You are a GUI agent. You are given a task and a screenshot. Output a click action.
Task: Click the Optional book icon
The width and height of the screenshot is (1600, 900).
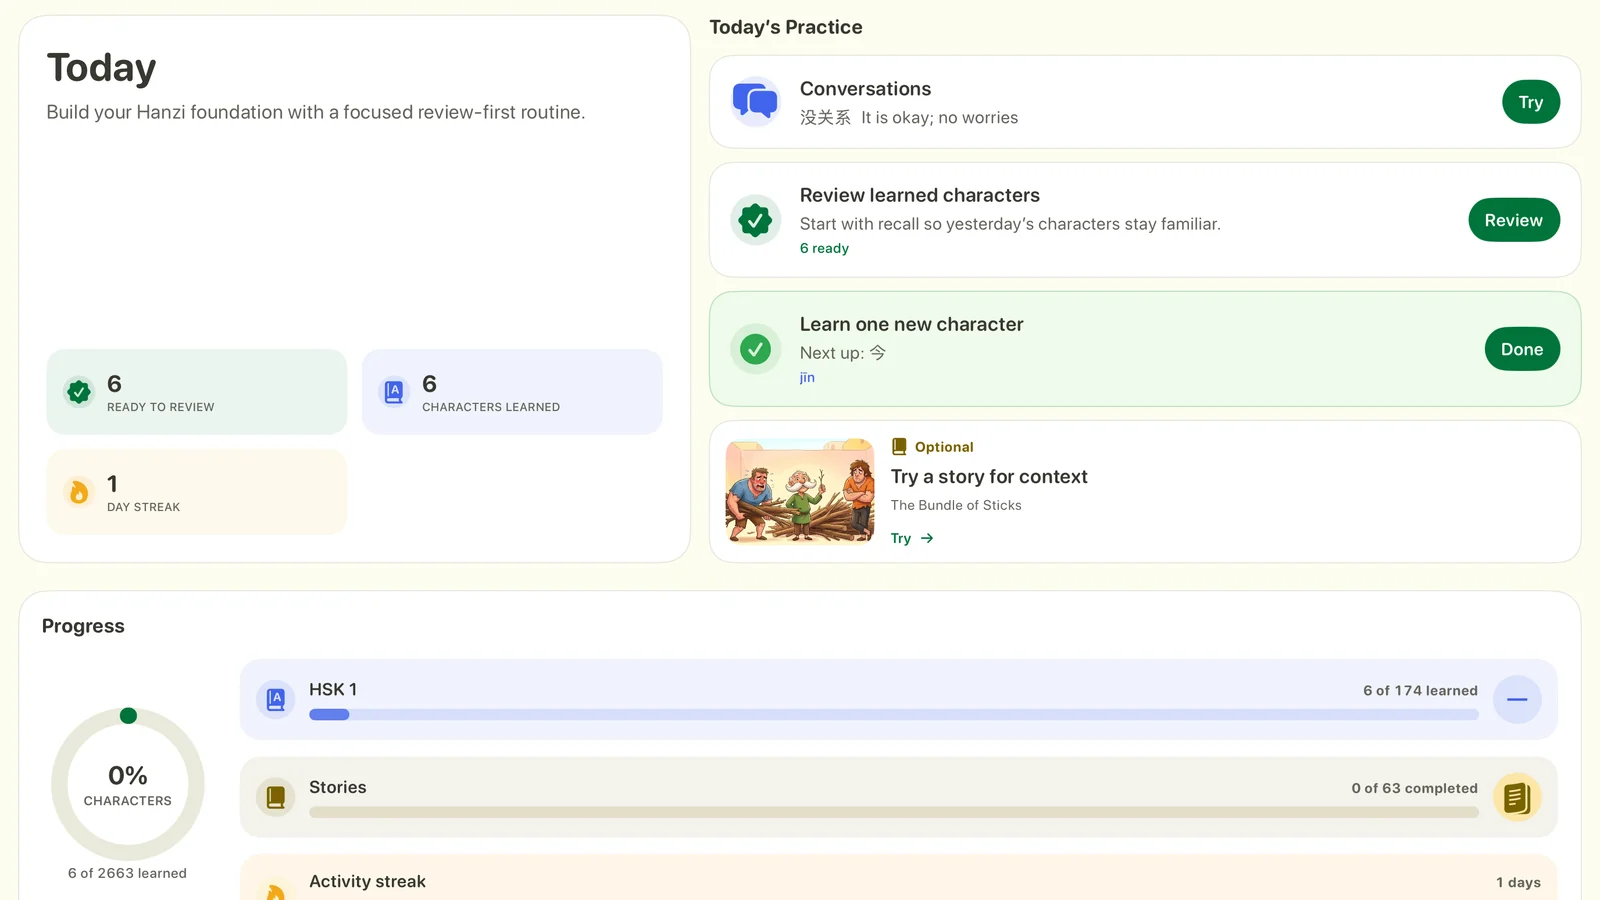[899, 447]
